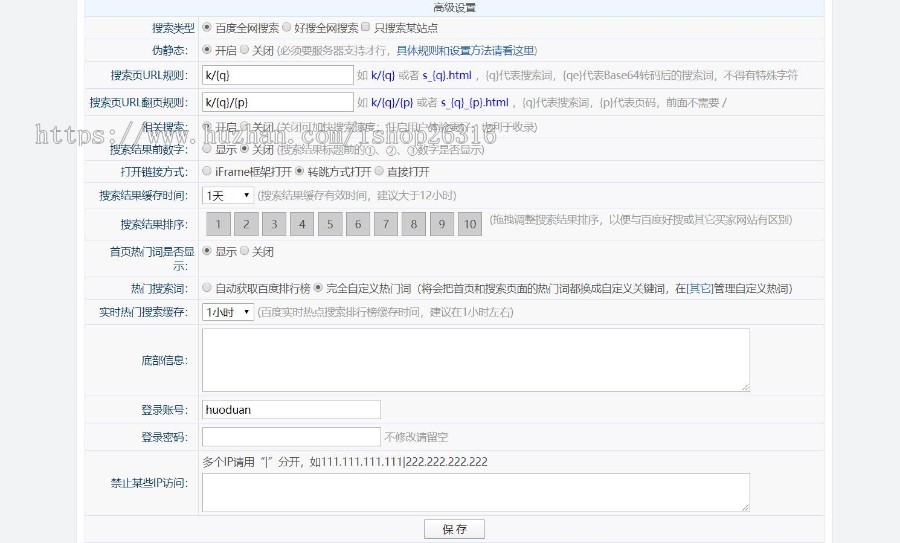Enable 伪静态 with the 开启 radio
The image size is (900, 543).
207,50
